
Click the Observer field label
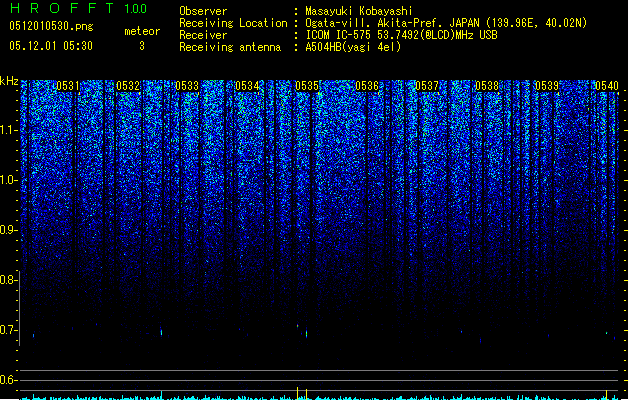(x=203, y=11)
